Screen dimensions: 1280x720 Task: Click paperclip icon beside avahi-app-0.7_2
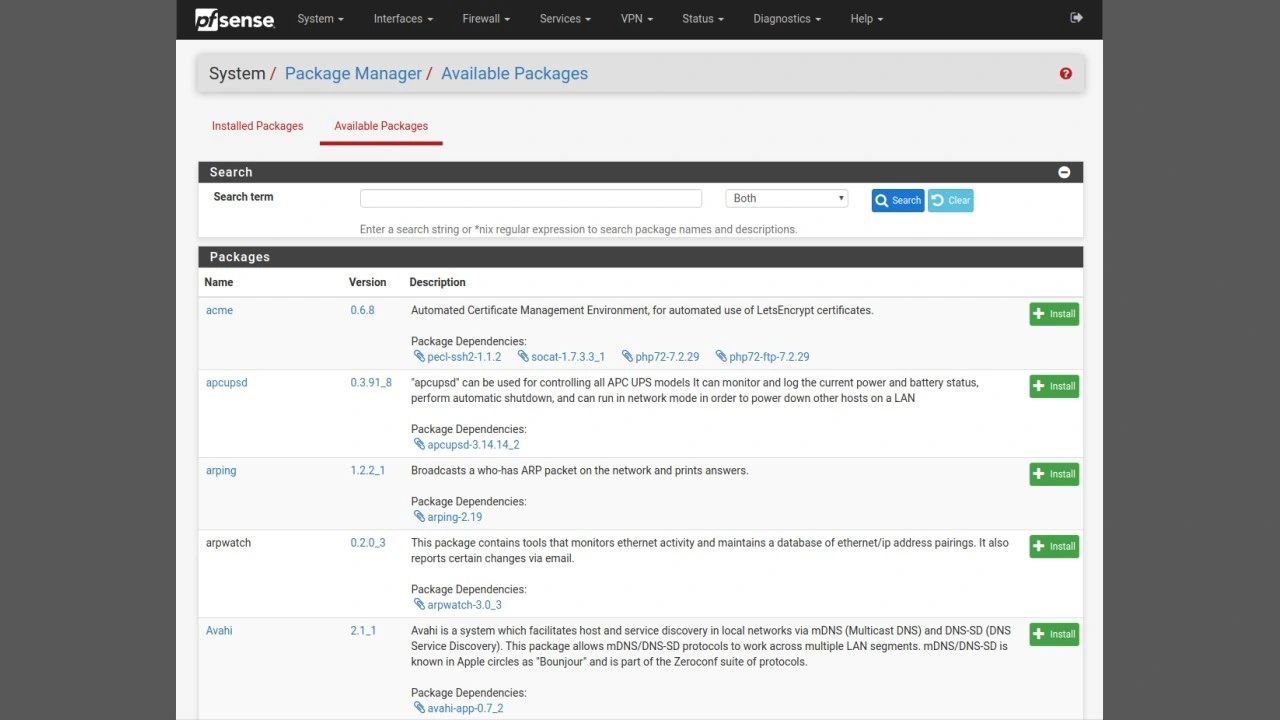pyautogui.click(x=419, y=708)
